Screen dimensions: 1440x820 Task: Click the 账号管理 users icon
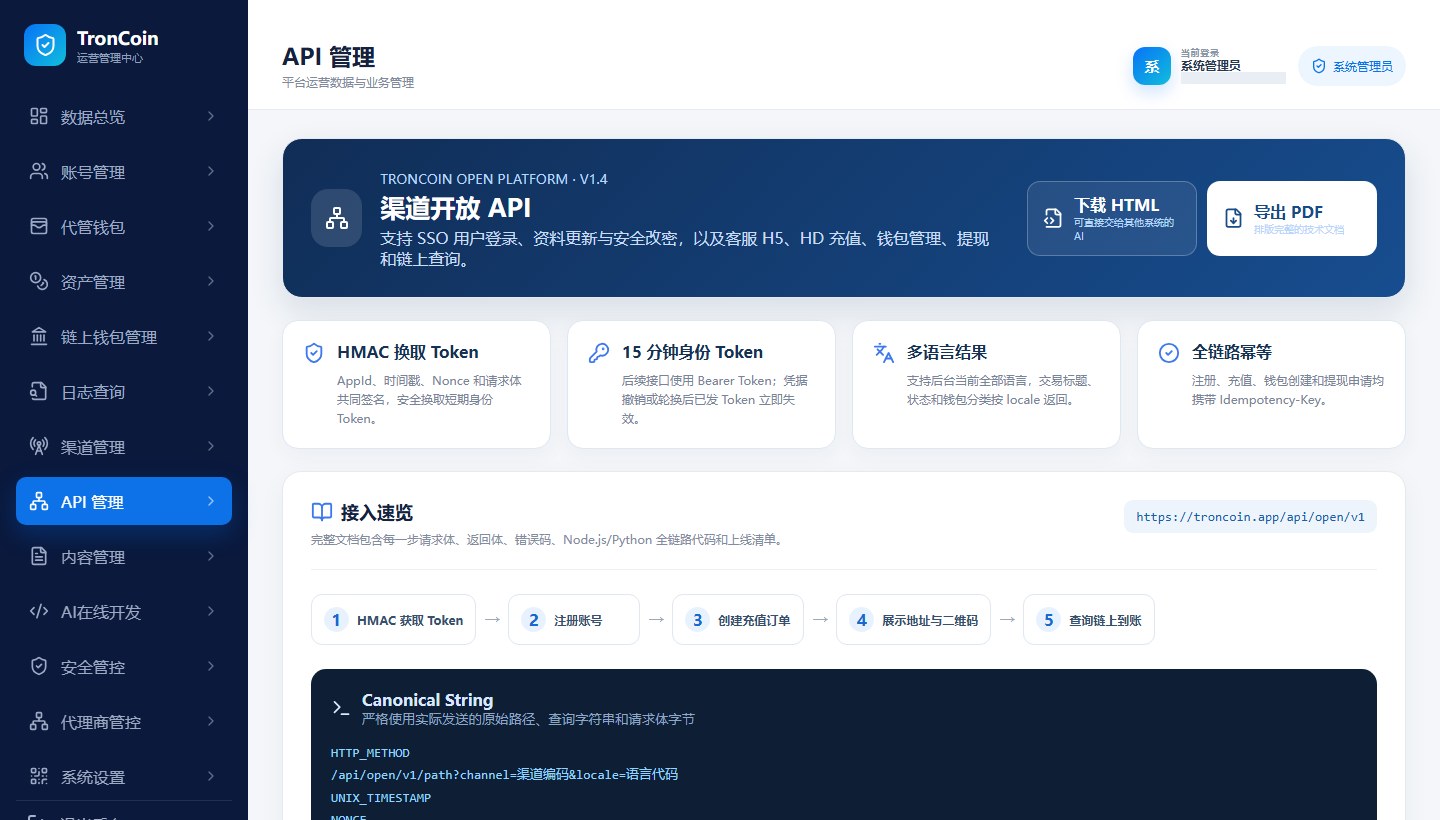(x=39, y=171)
